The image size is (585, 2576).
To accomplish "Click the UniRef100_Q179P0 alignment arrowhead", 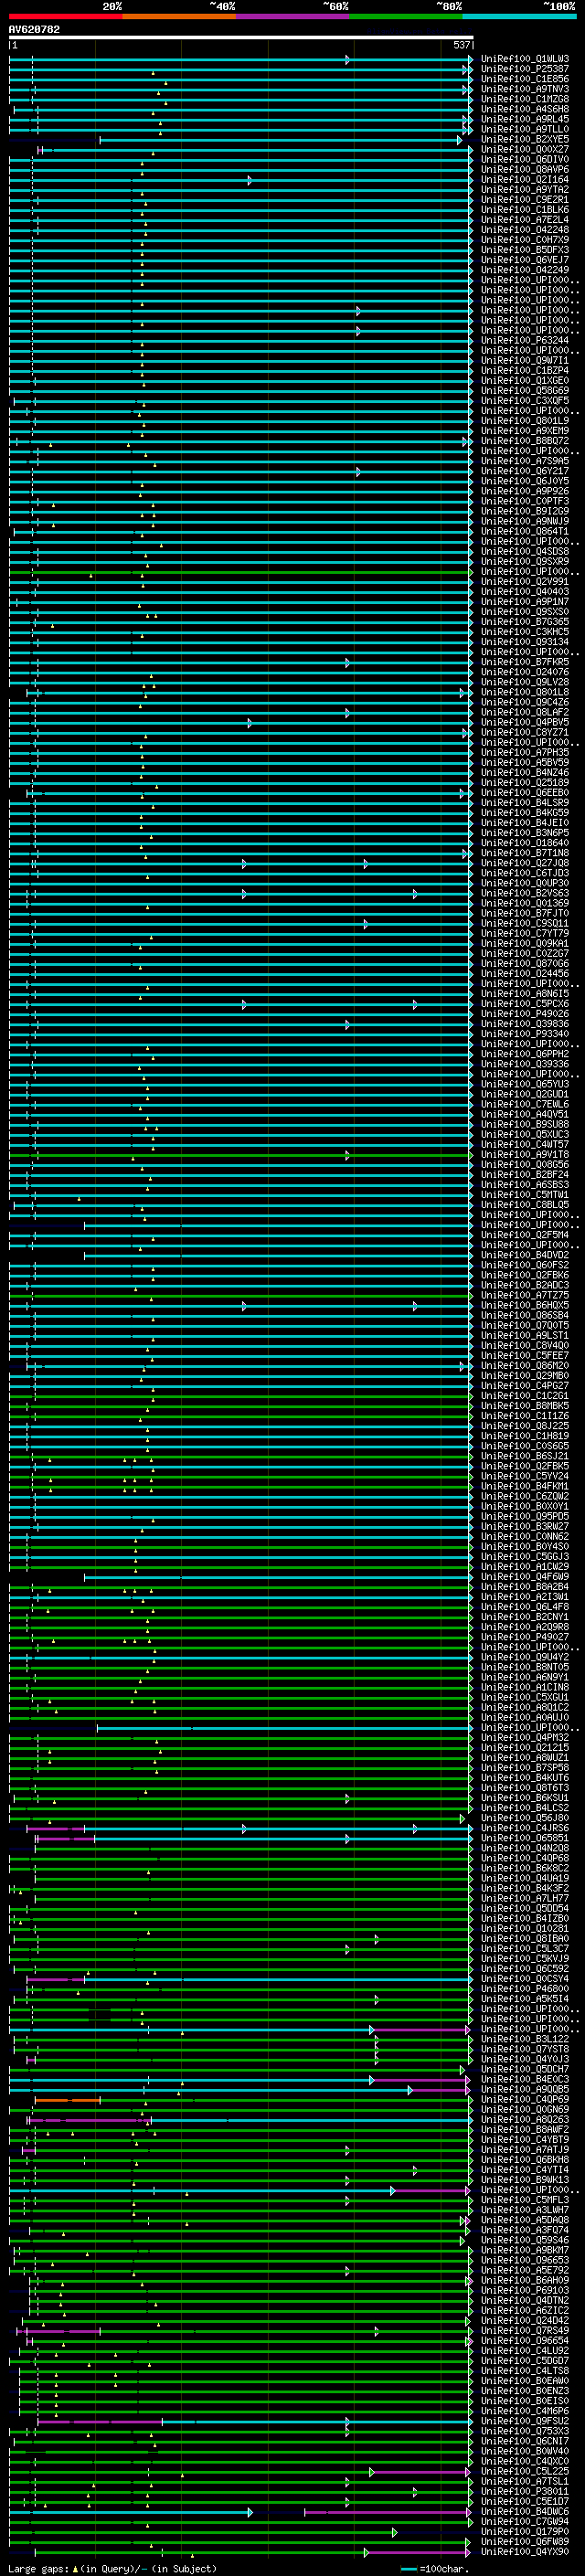I will coord(394,2532).
